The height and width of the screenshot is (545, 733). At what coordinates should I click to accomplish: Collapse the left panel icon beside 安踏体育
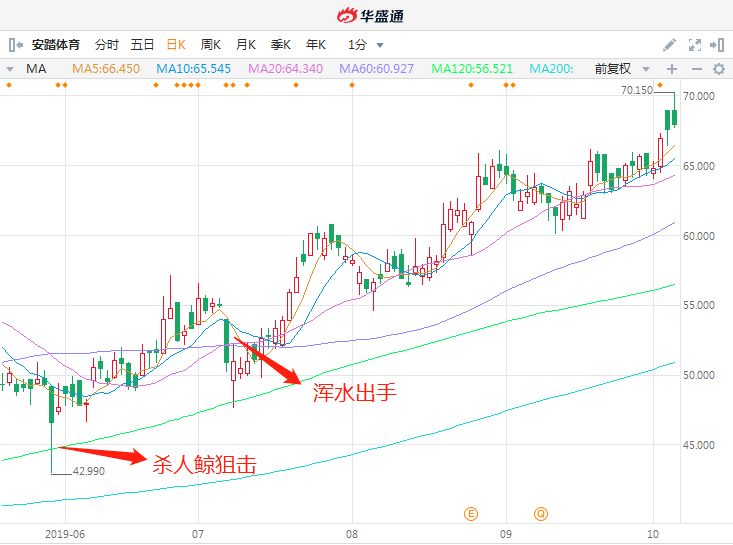pos(15,45)
